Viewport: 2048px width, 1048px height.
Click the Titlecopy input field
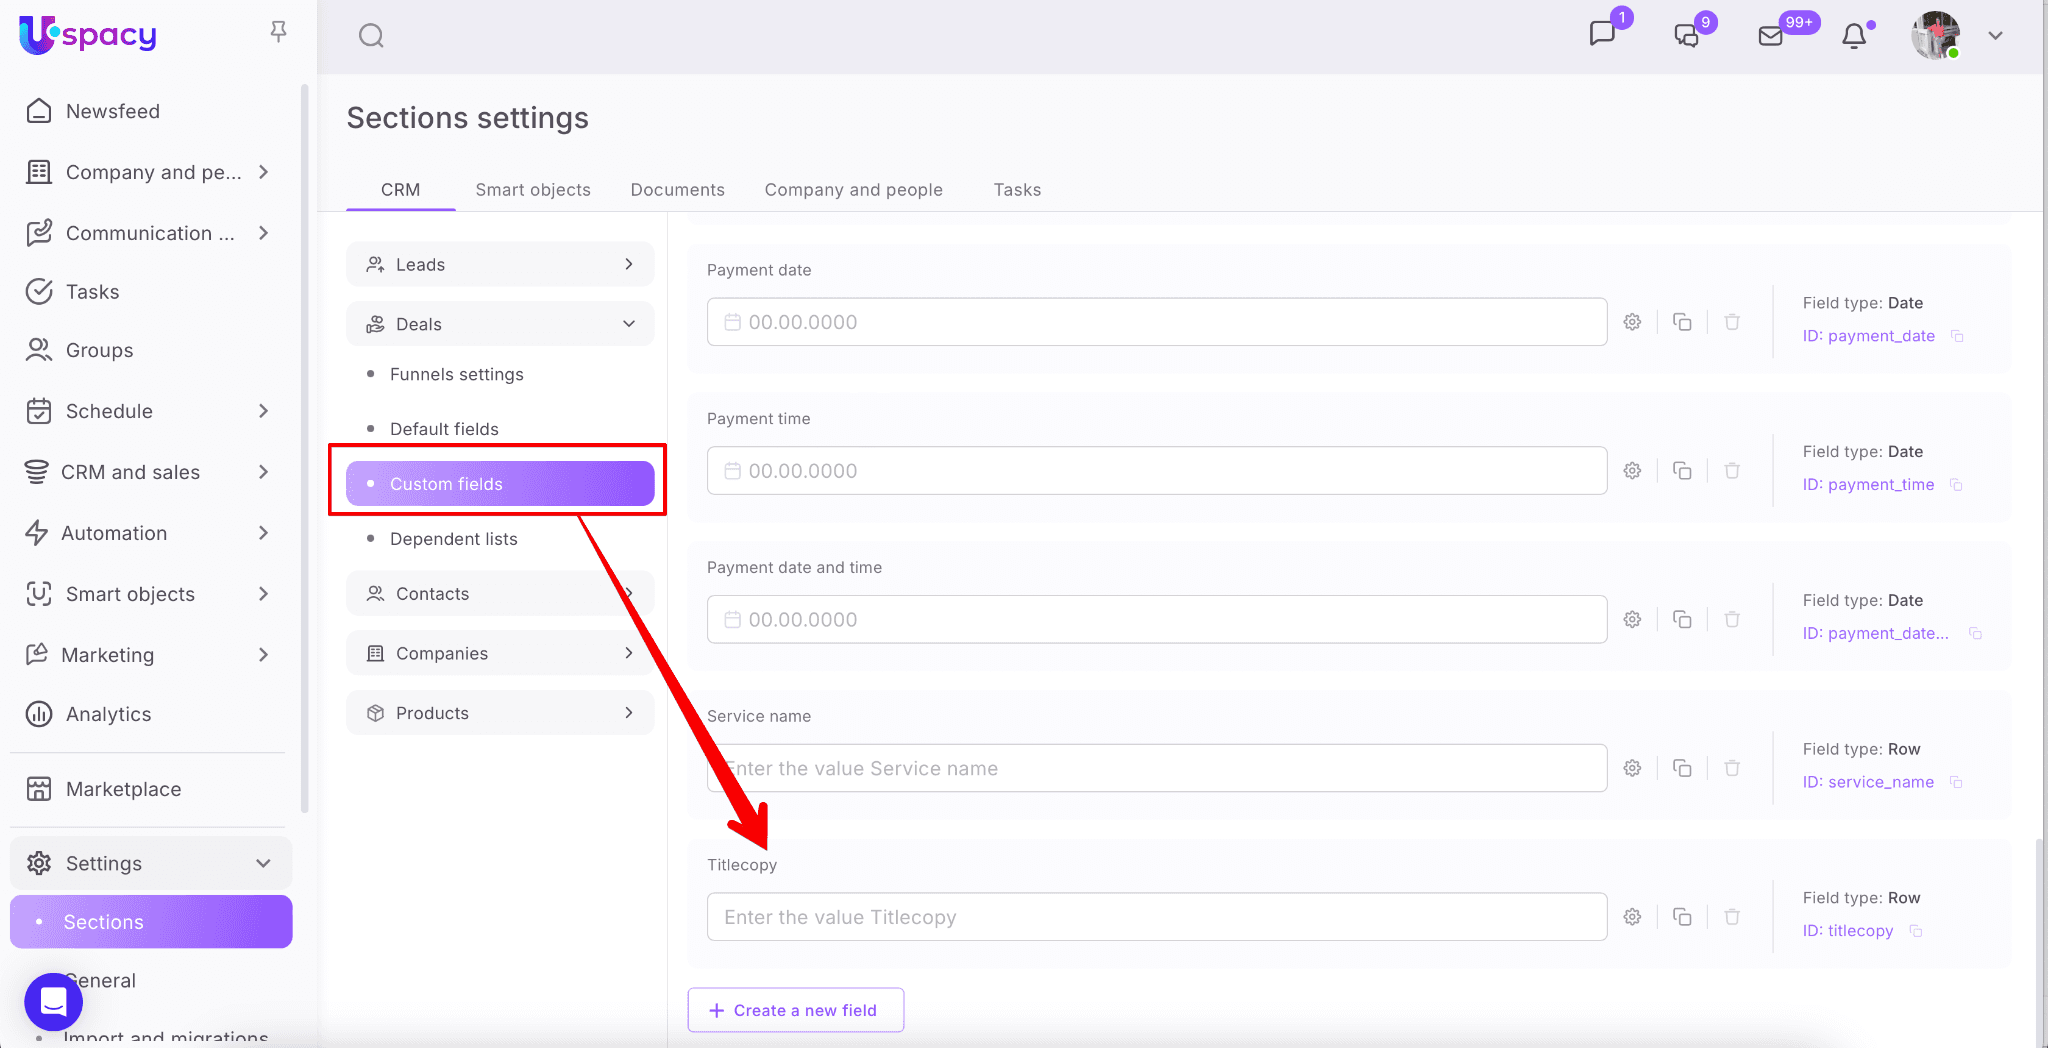[x=1156, y=917]
